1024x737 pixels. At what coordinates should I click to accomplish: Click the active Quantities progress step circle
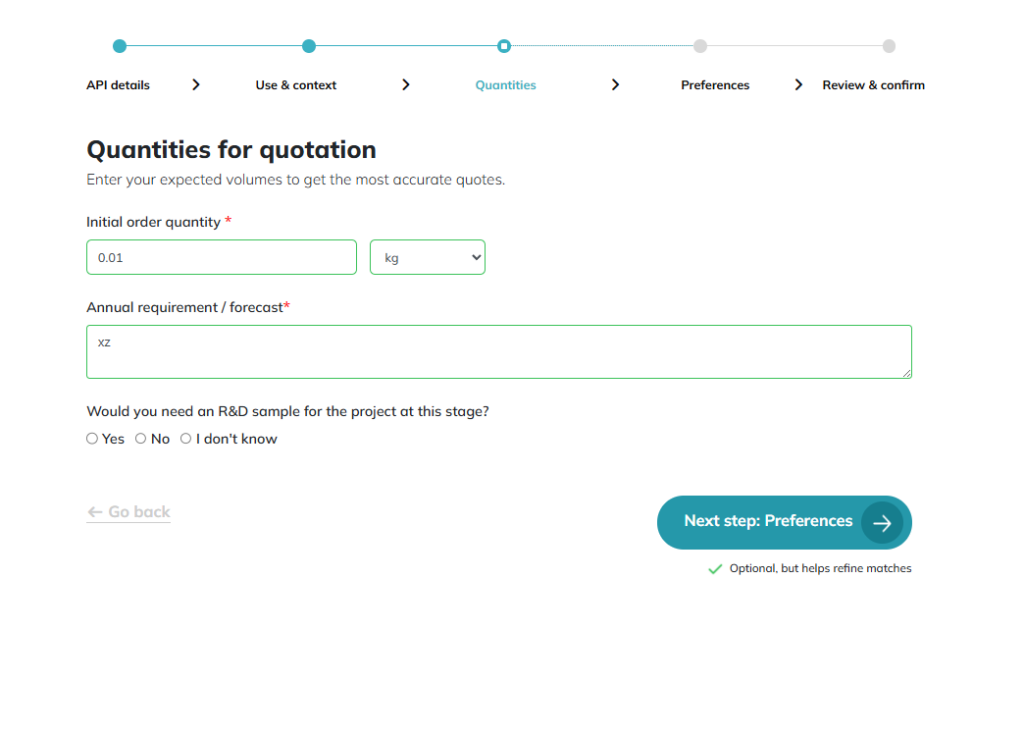504,46
